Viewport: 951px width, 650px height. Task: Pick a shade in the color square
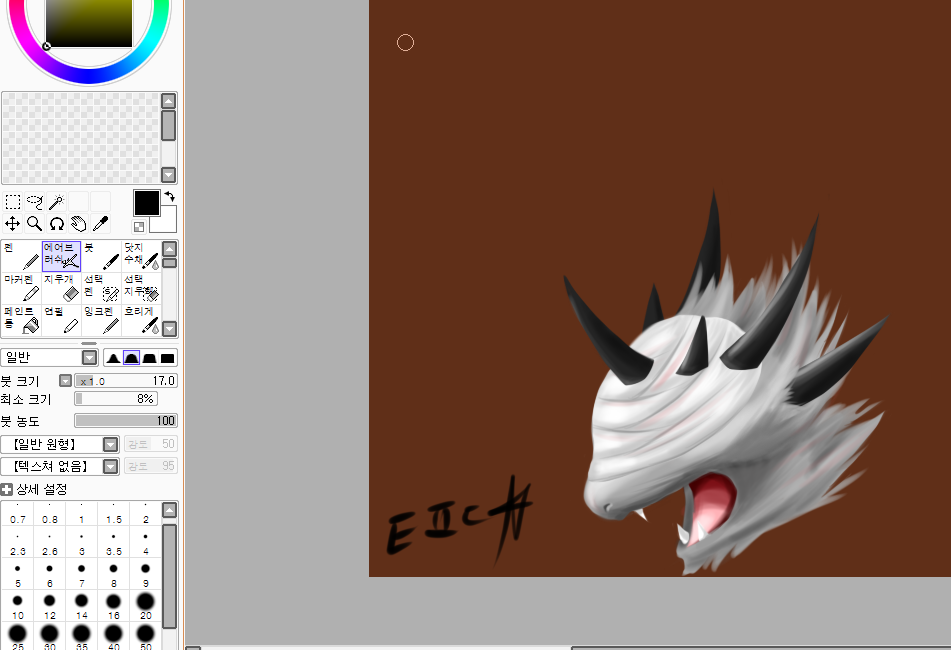coord(89,23)
